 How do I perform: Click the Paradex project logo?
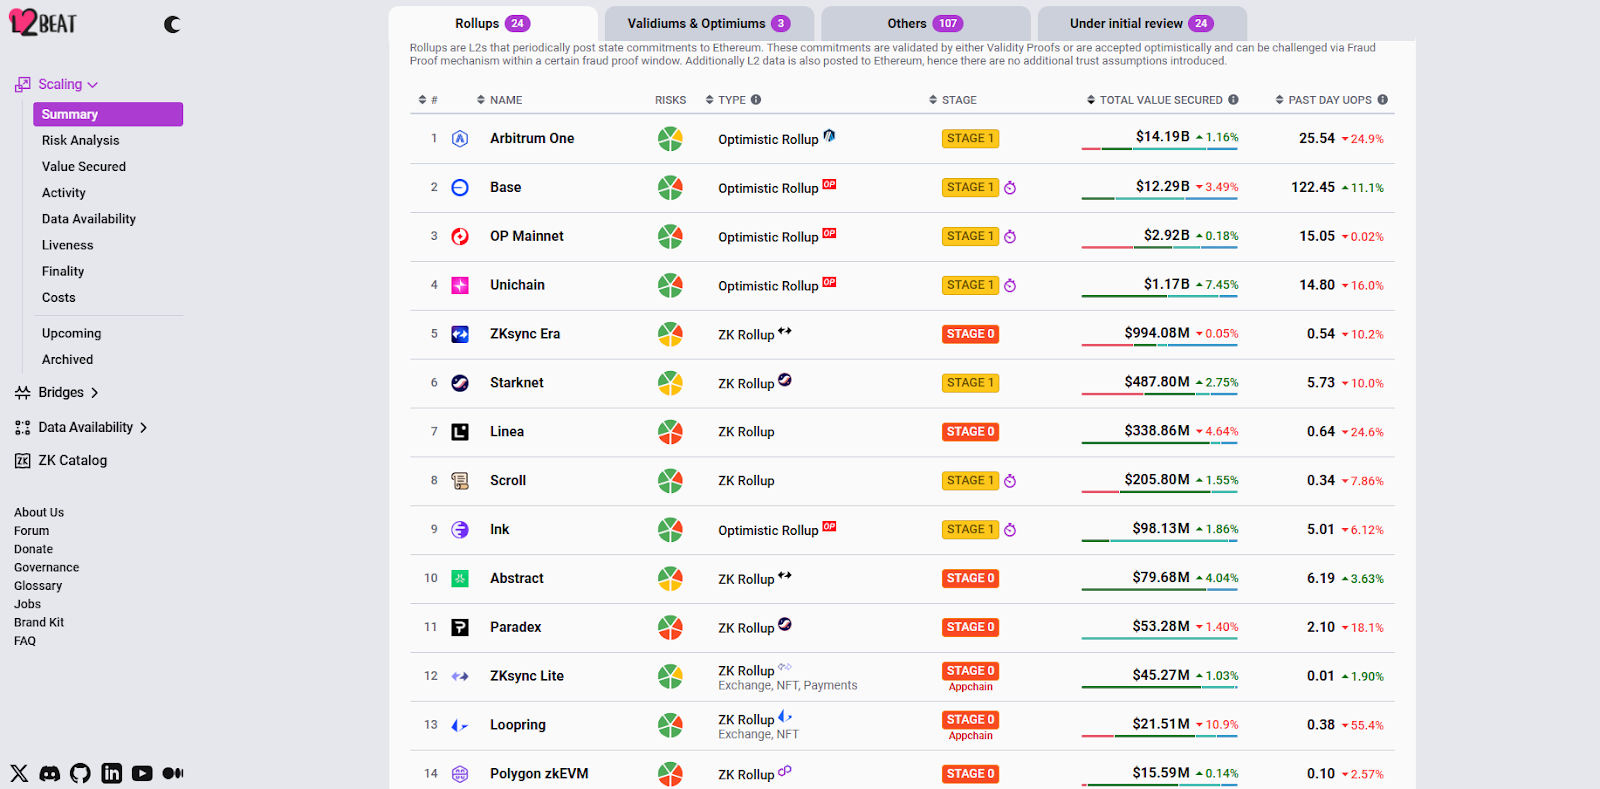(x=460, y=628)
